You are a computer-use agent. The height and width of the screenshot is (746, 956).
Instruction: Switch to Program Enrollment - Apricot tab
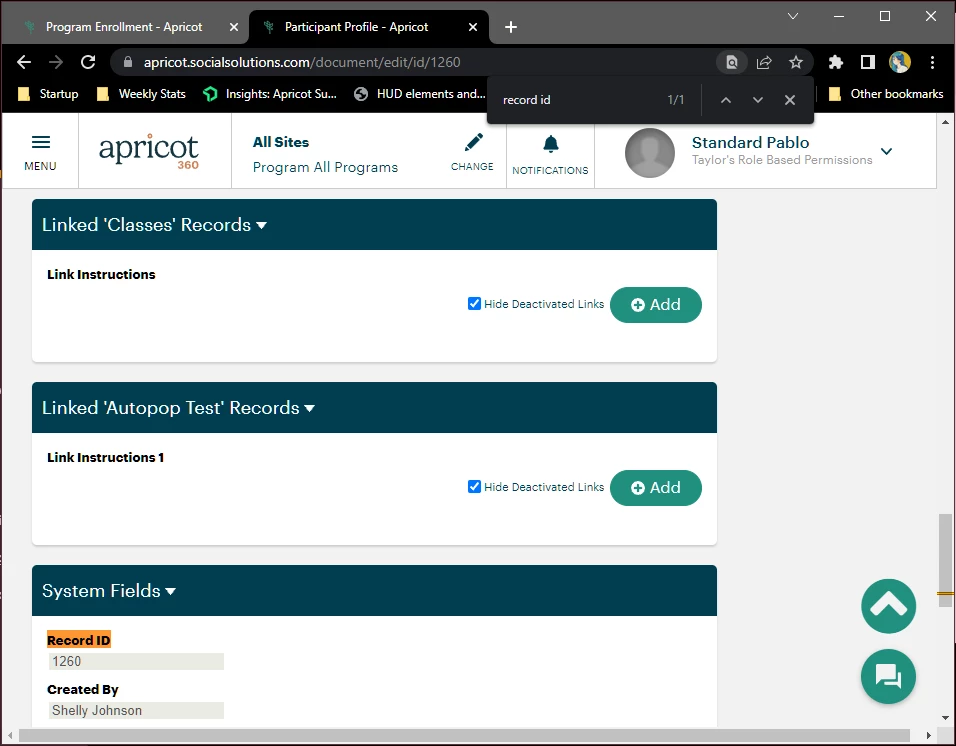pos(125,27)
